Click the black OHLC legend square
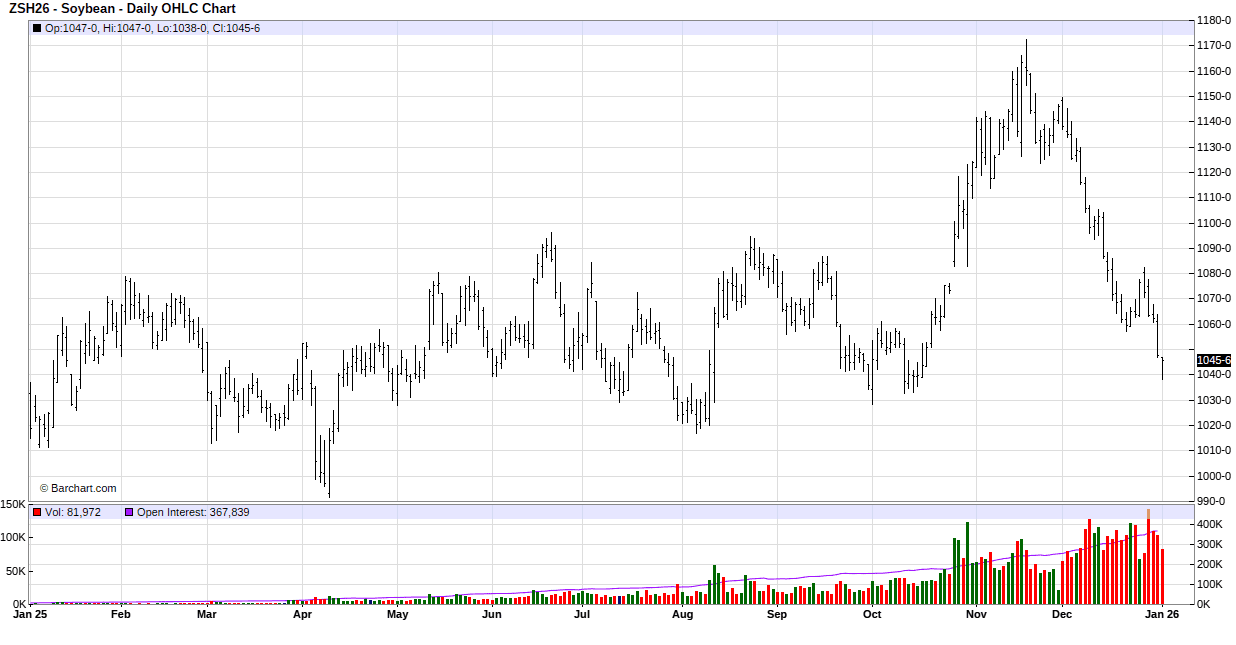Image resolution: width=1236 pixels, height=645 pixels. (37, 28)
